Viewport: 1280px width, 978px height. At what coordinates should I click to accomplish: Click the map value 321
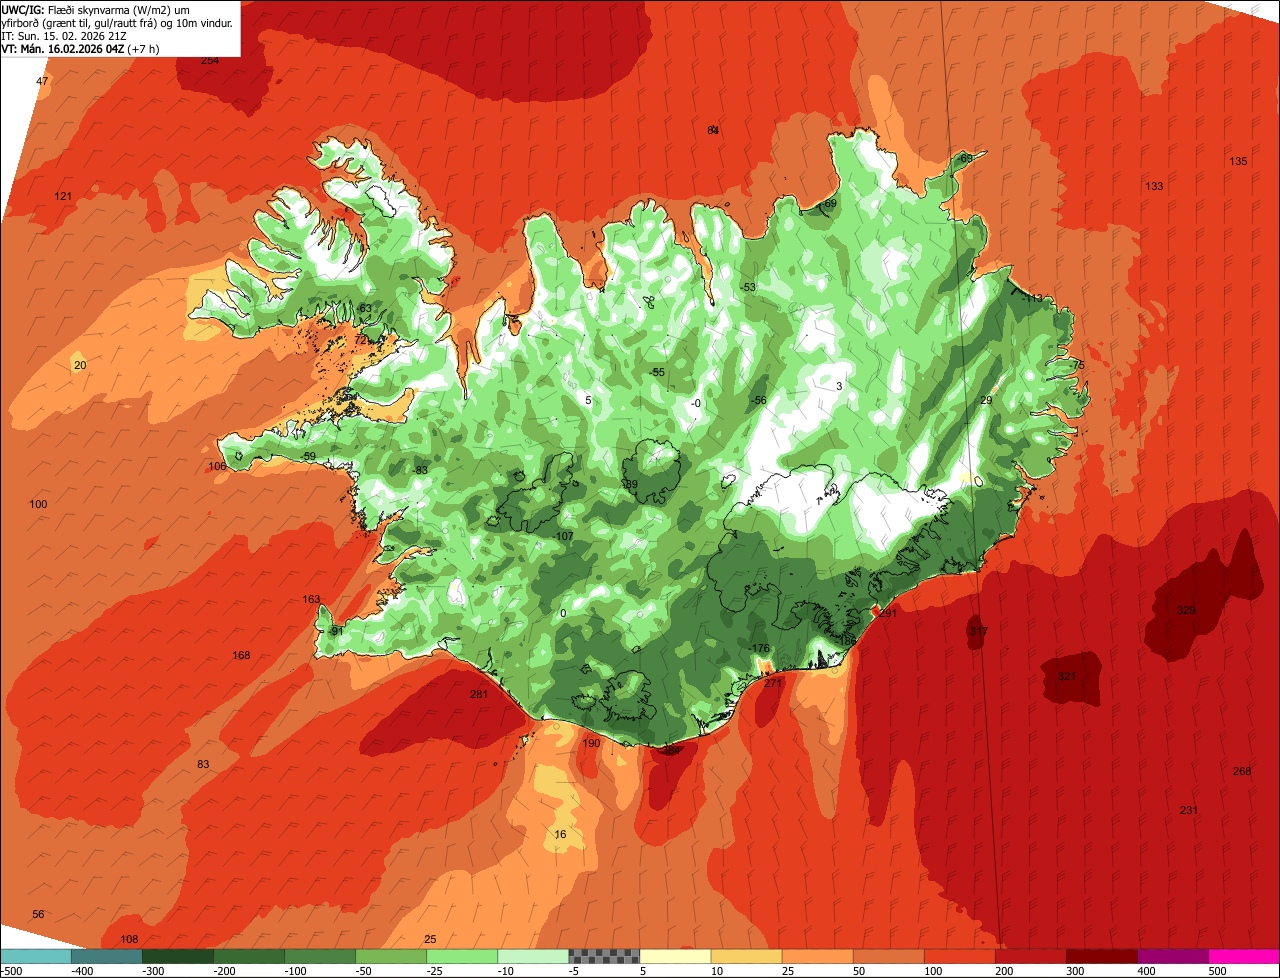pyautogui.click(x=1067, y=677)
